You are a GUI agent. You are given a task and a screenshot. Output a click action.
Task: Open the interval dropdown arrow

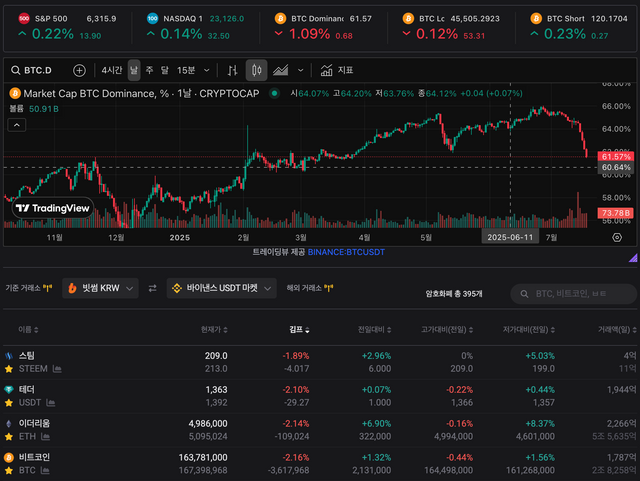coord(207,70)
